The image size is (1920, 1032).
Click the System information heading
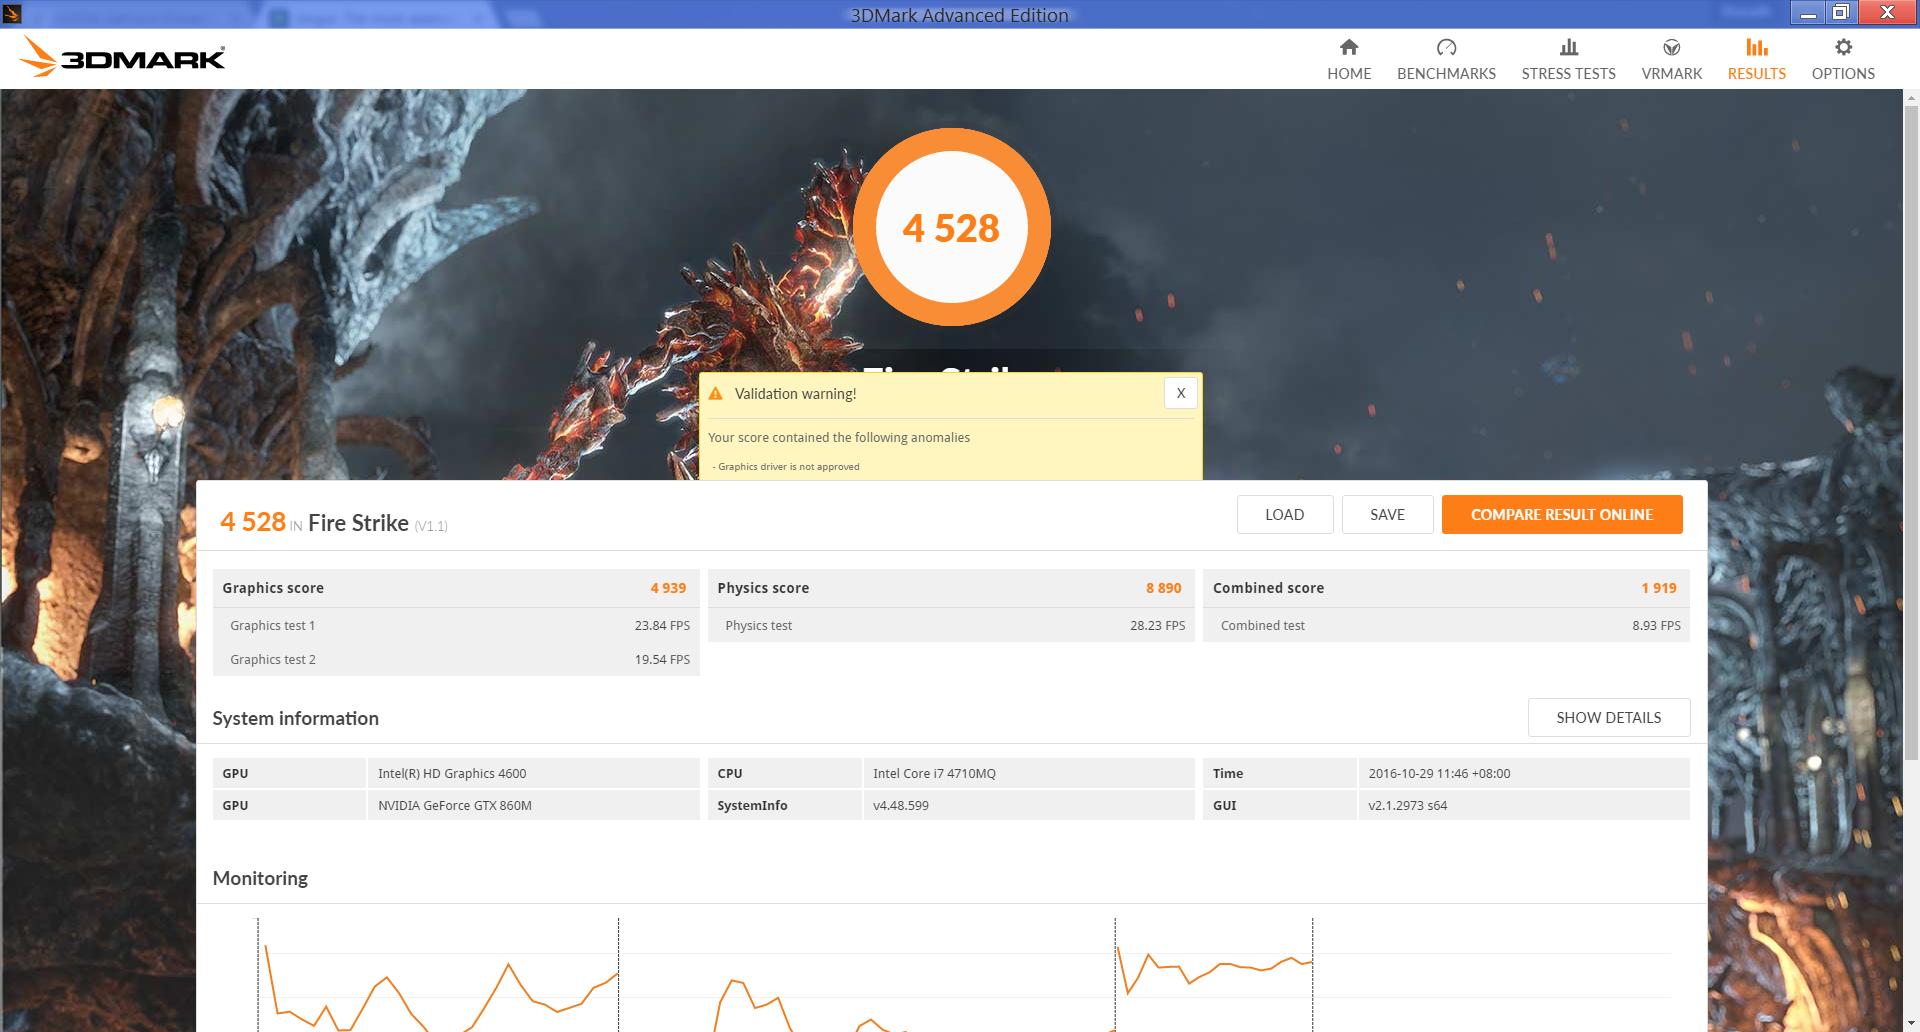[x=295, y=718]
